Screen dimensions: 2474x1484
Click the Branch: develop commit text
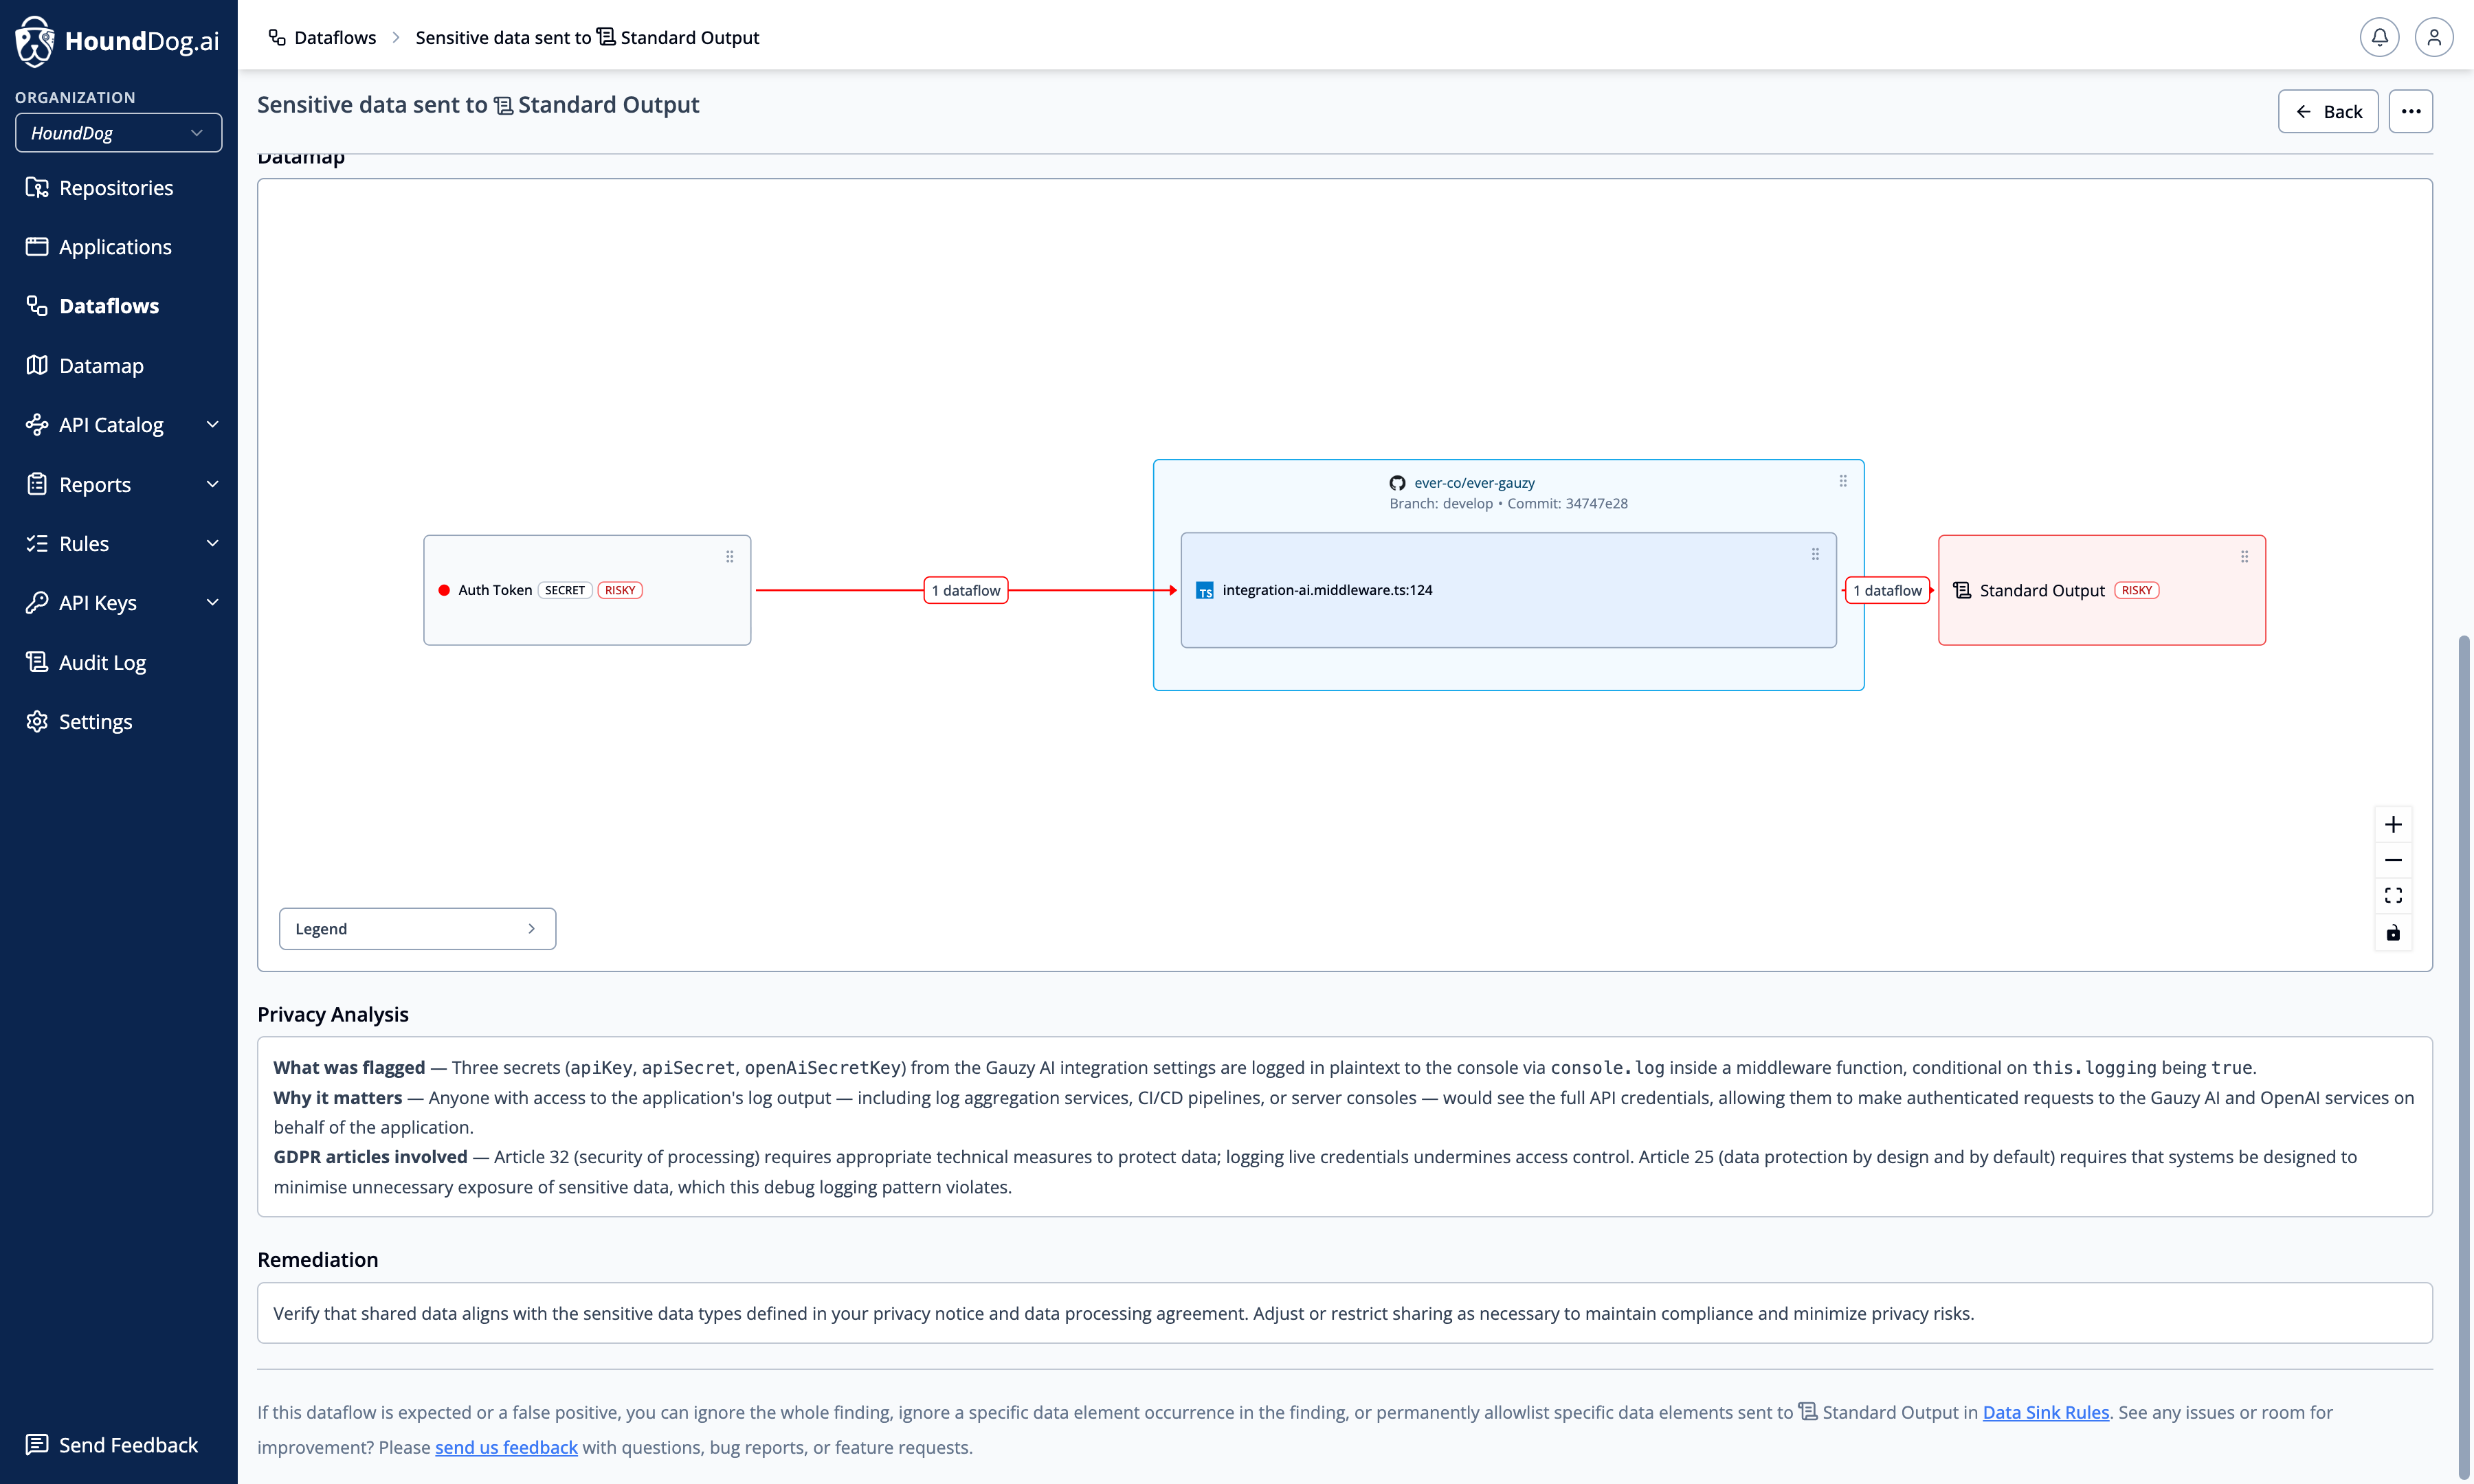1508,503
